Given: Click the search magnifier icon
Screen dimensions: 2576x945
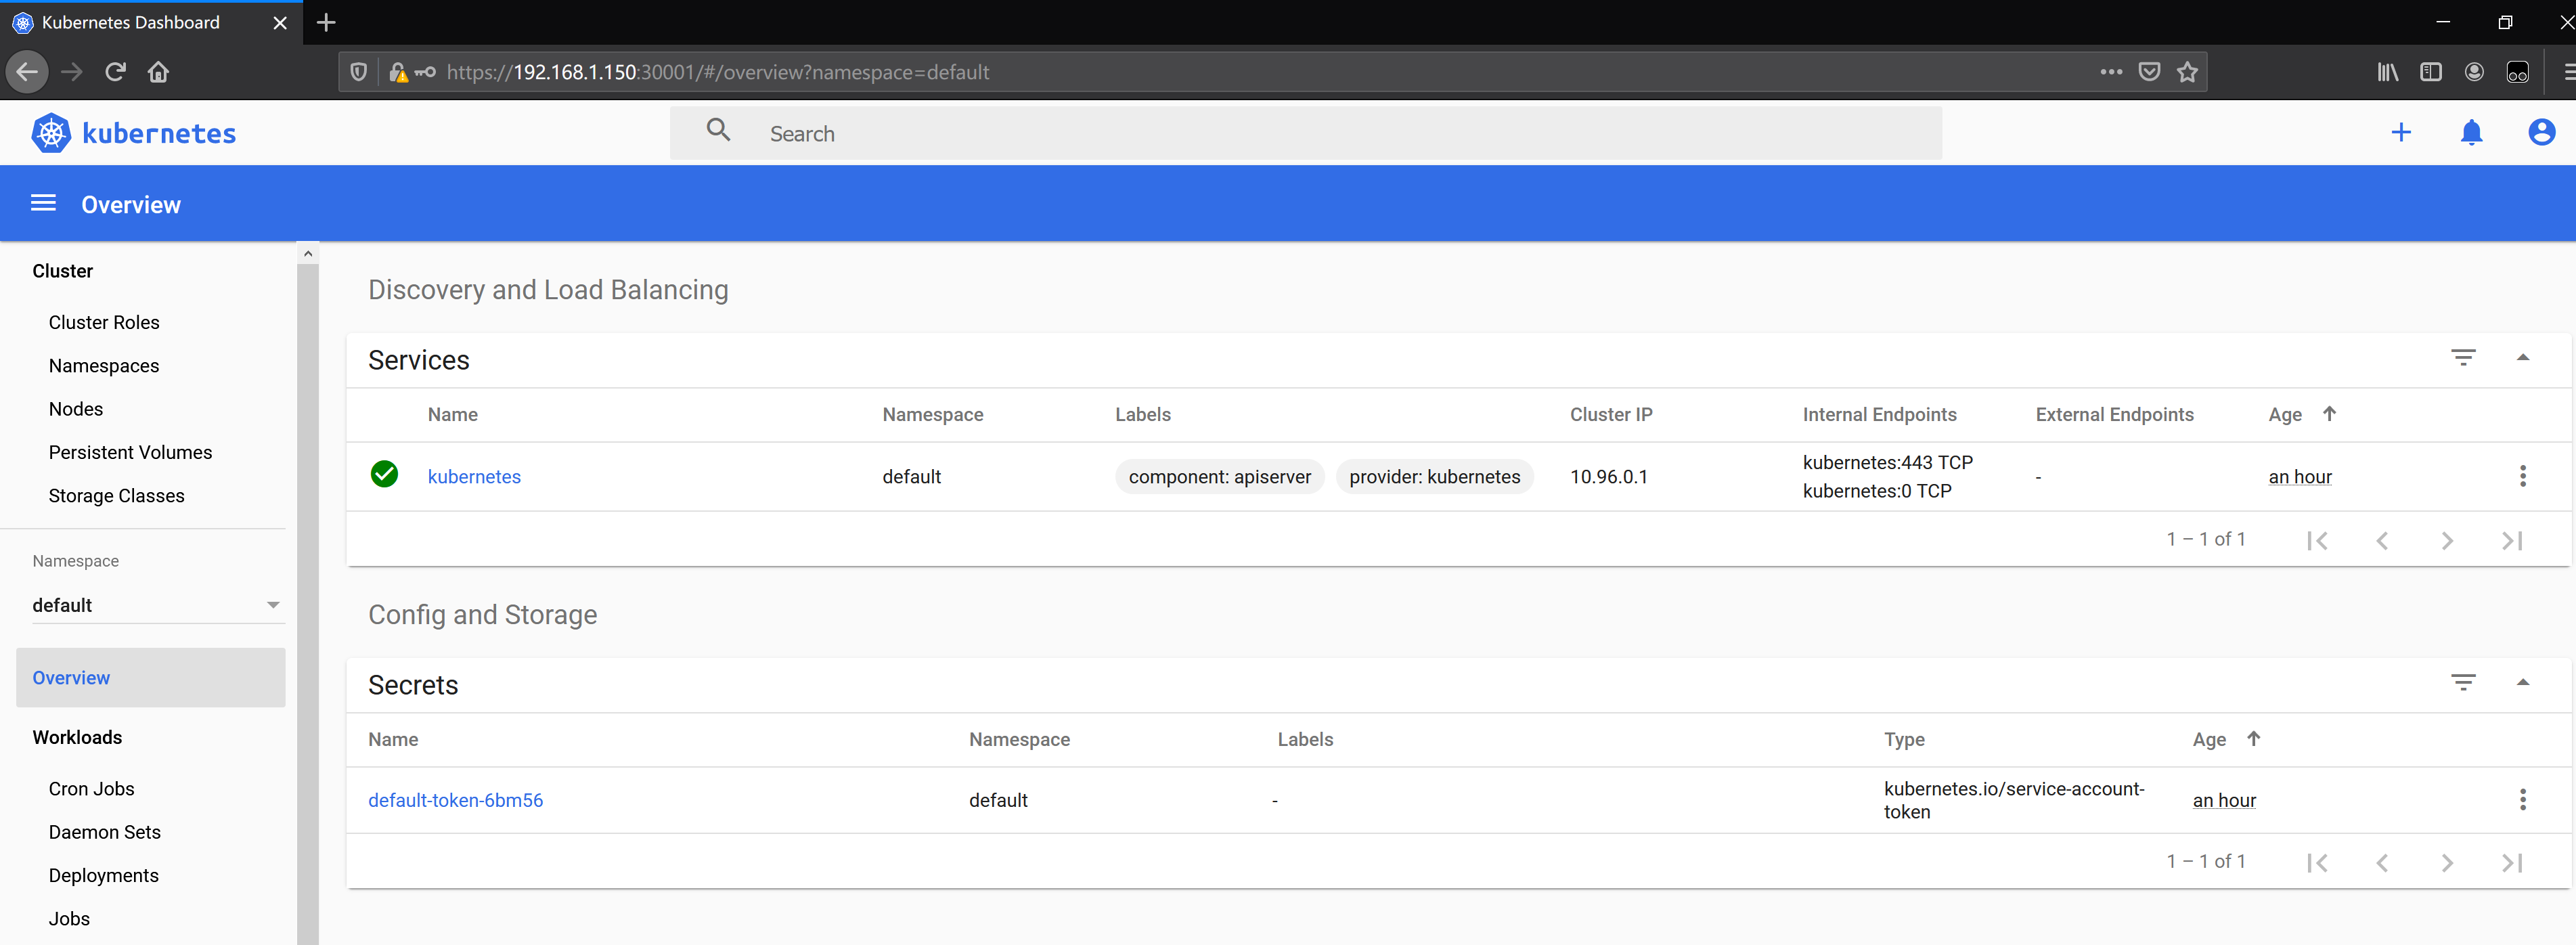Looking at the screenshot, I should [718, 130].
